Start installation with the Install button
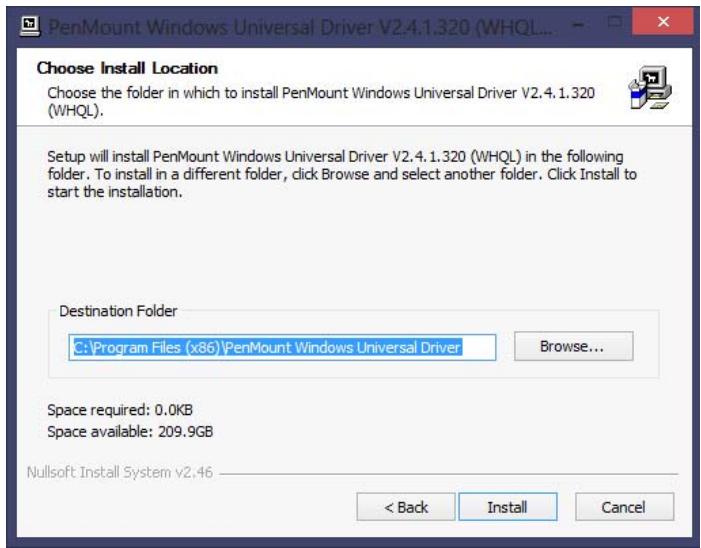This screenshot has height=548, width=701. (508, 507)
